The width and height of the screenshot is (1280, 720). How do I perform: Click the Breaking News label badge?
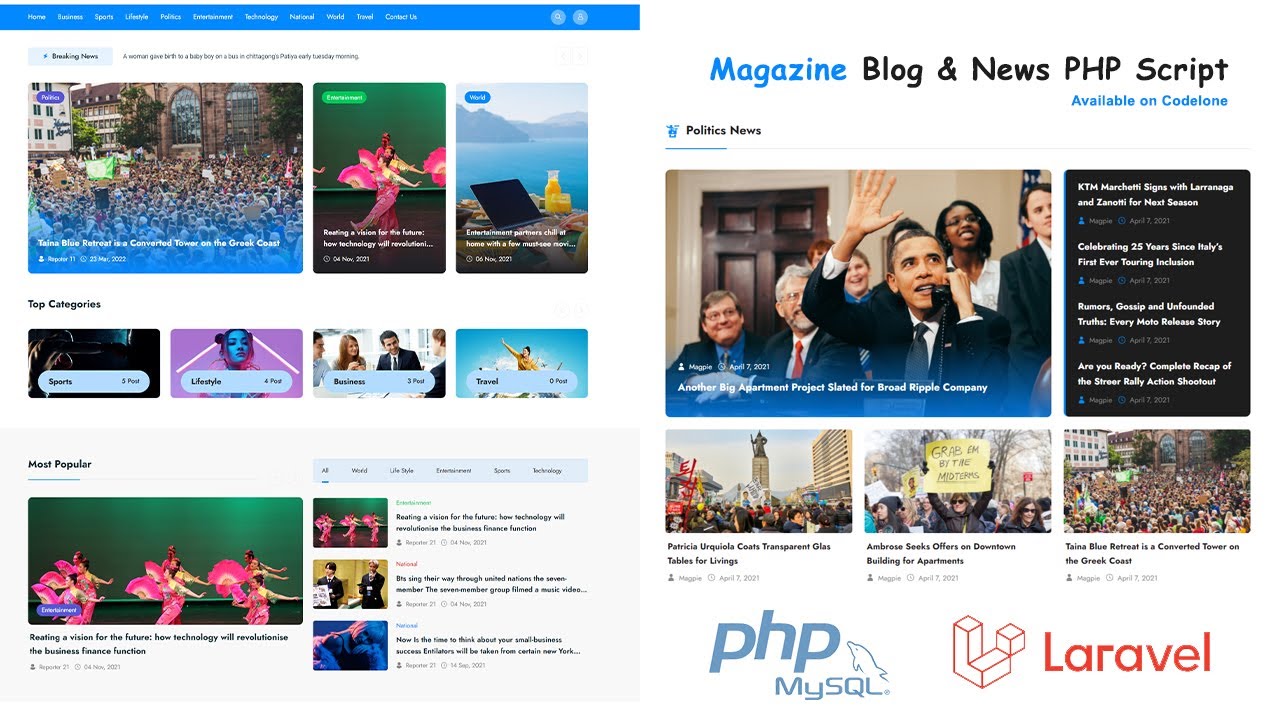click(x=70, y=57)
